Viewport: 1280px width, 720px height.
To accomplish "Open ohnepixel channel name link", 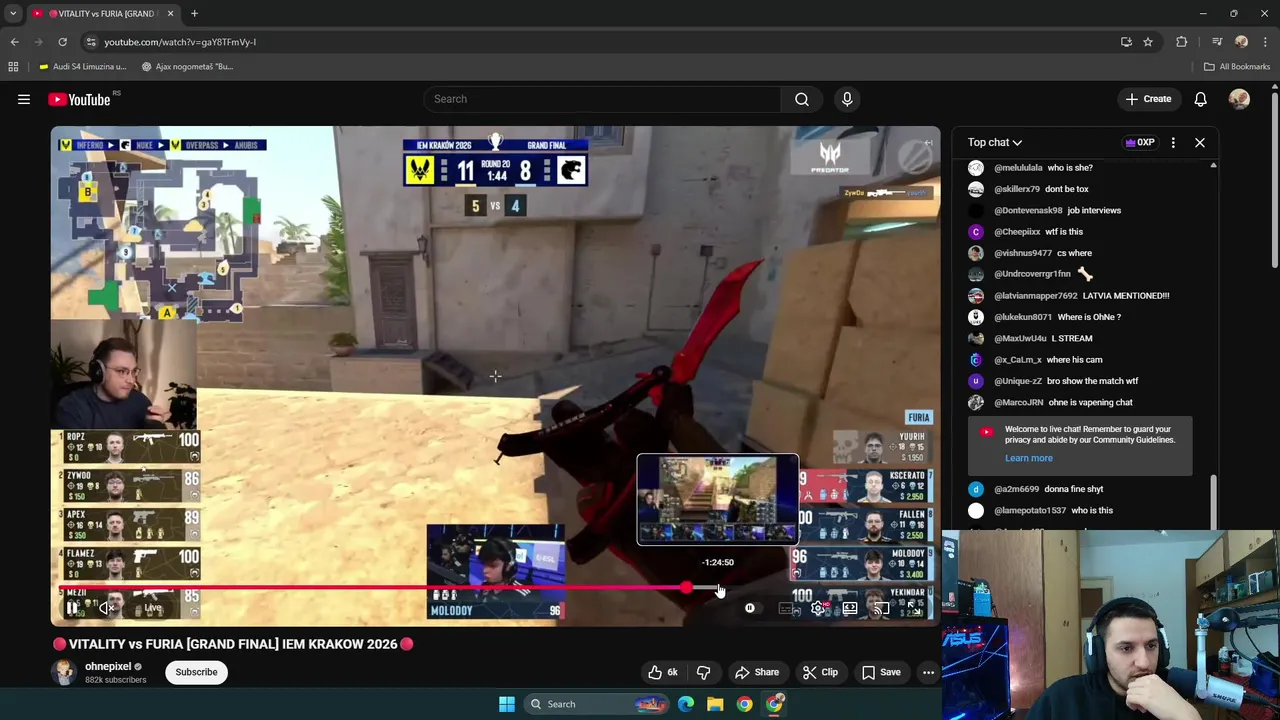I will tap(108, 666).
